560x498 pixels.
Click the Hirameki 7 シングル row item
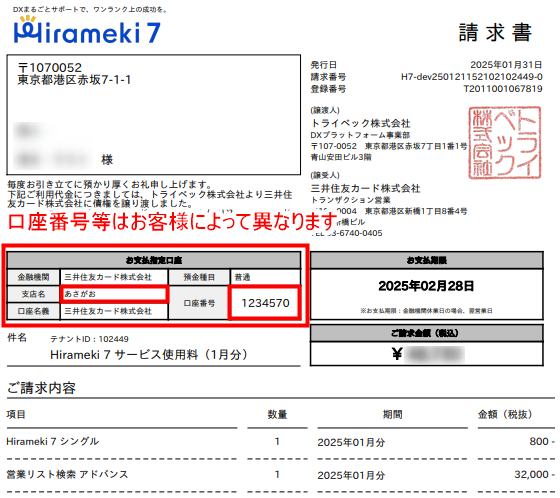(x=52, y=442)
